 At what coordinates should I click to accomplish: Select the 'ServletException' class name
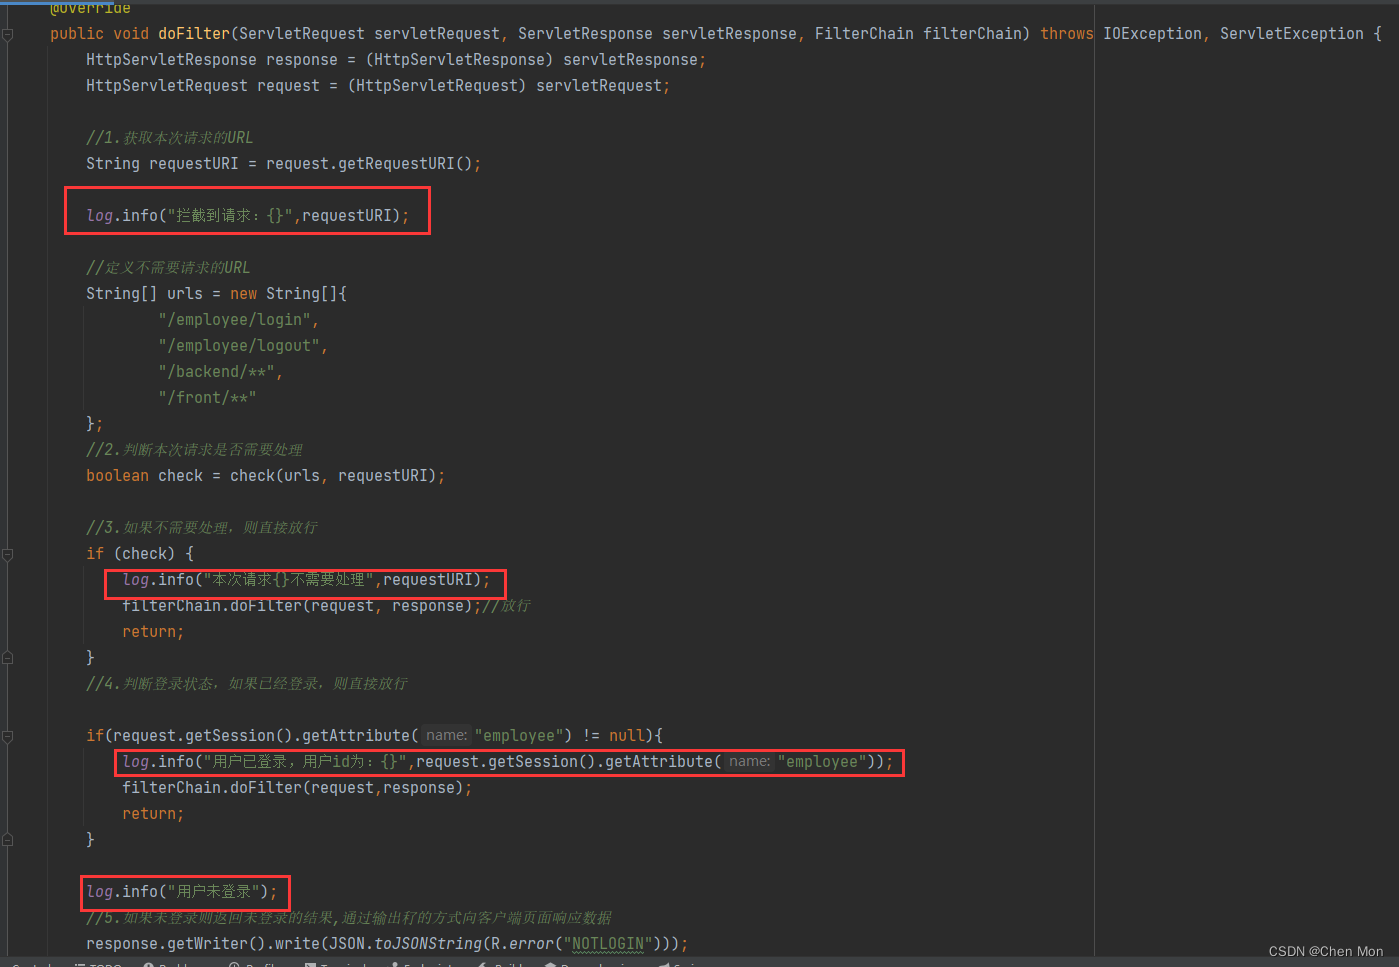point(1292,34)
